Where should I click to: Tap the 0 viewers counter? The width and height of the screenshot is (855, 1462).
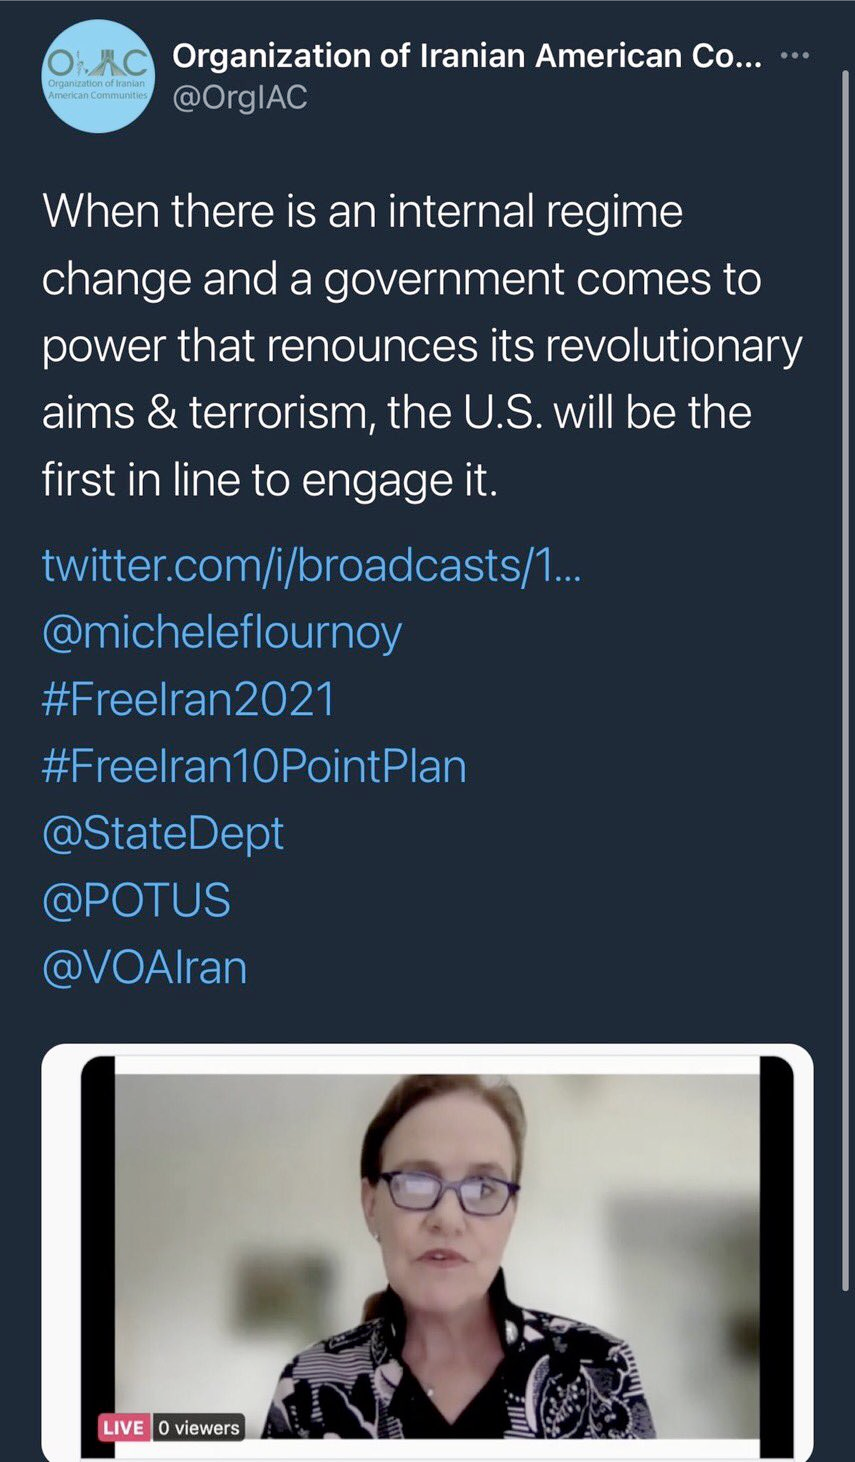[199, 1427]
